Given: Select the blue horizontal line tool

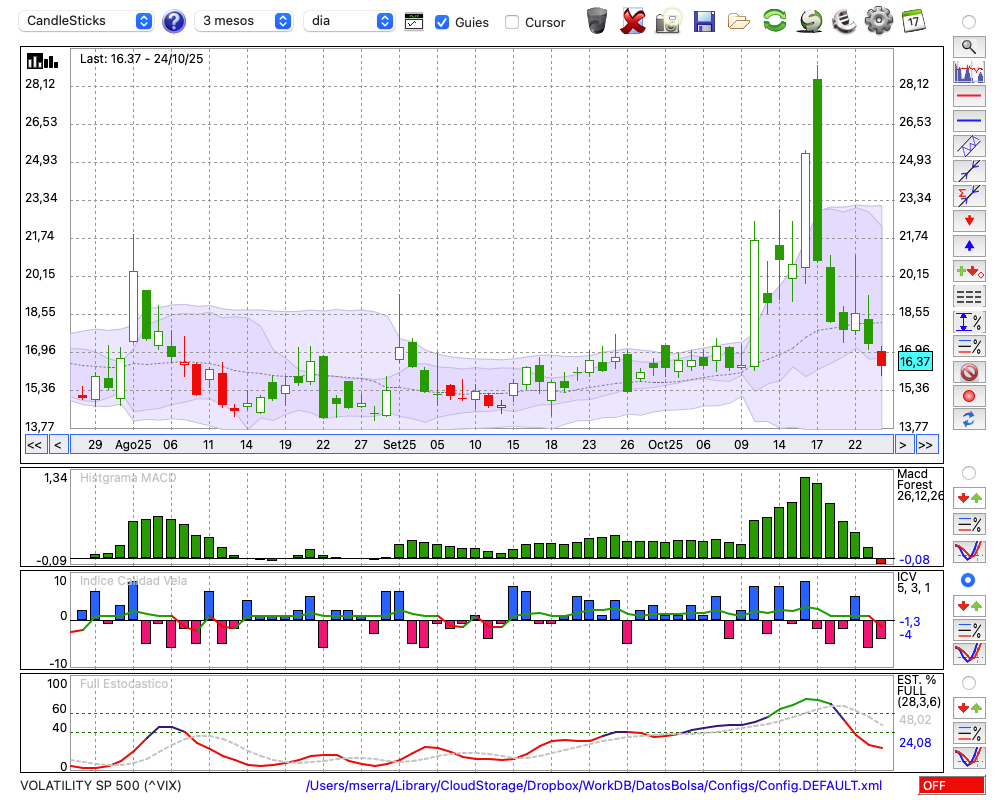Looking at the screenshot, I should (x=968, y=121).
